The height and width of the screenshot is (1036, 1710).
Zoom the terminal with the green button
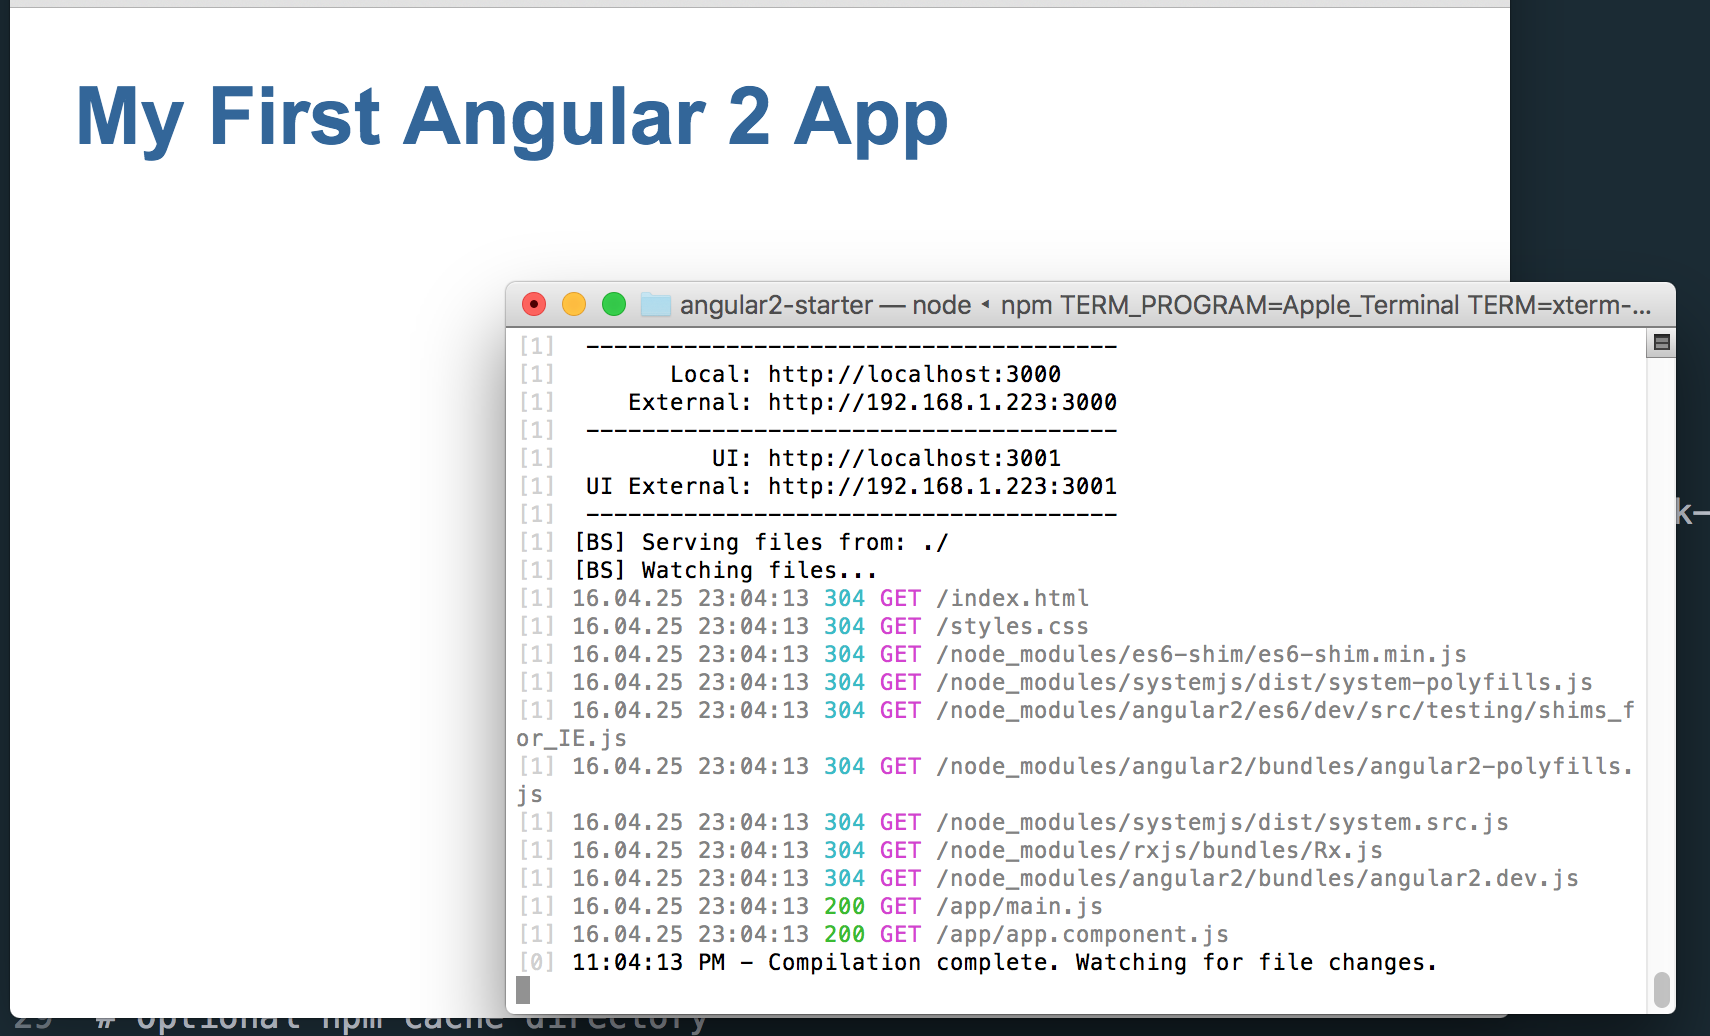[x=614, y=304]
